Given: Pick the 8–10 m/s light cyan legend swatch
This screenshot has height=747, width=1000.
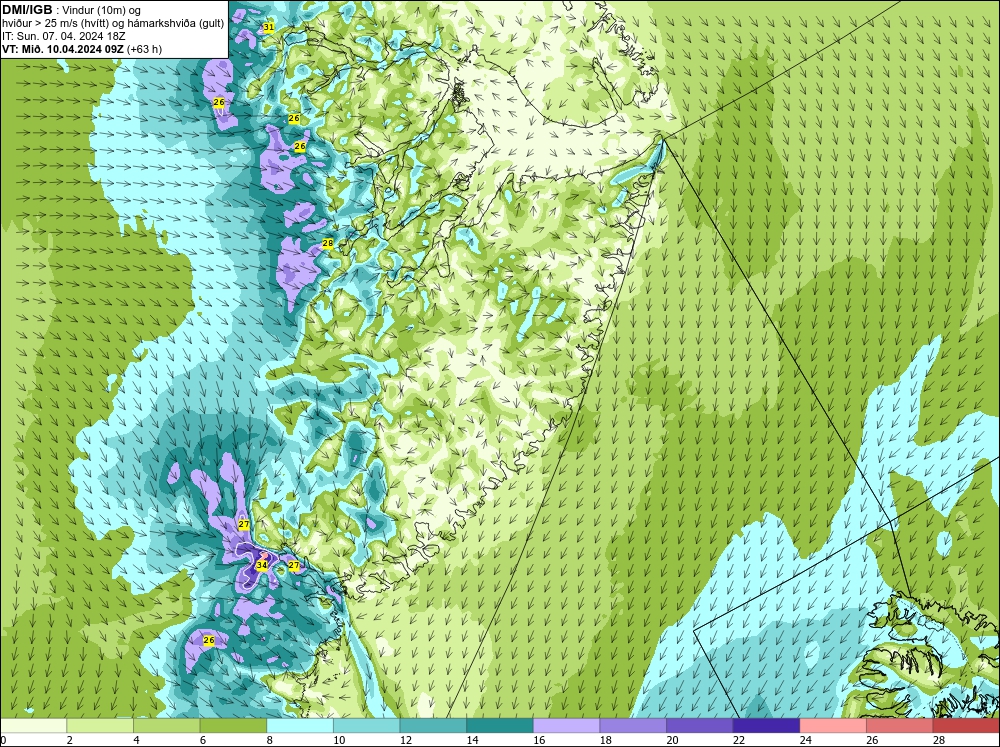Looking at the screenshot, I should [x=300, y=725].
